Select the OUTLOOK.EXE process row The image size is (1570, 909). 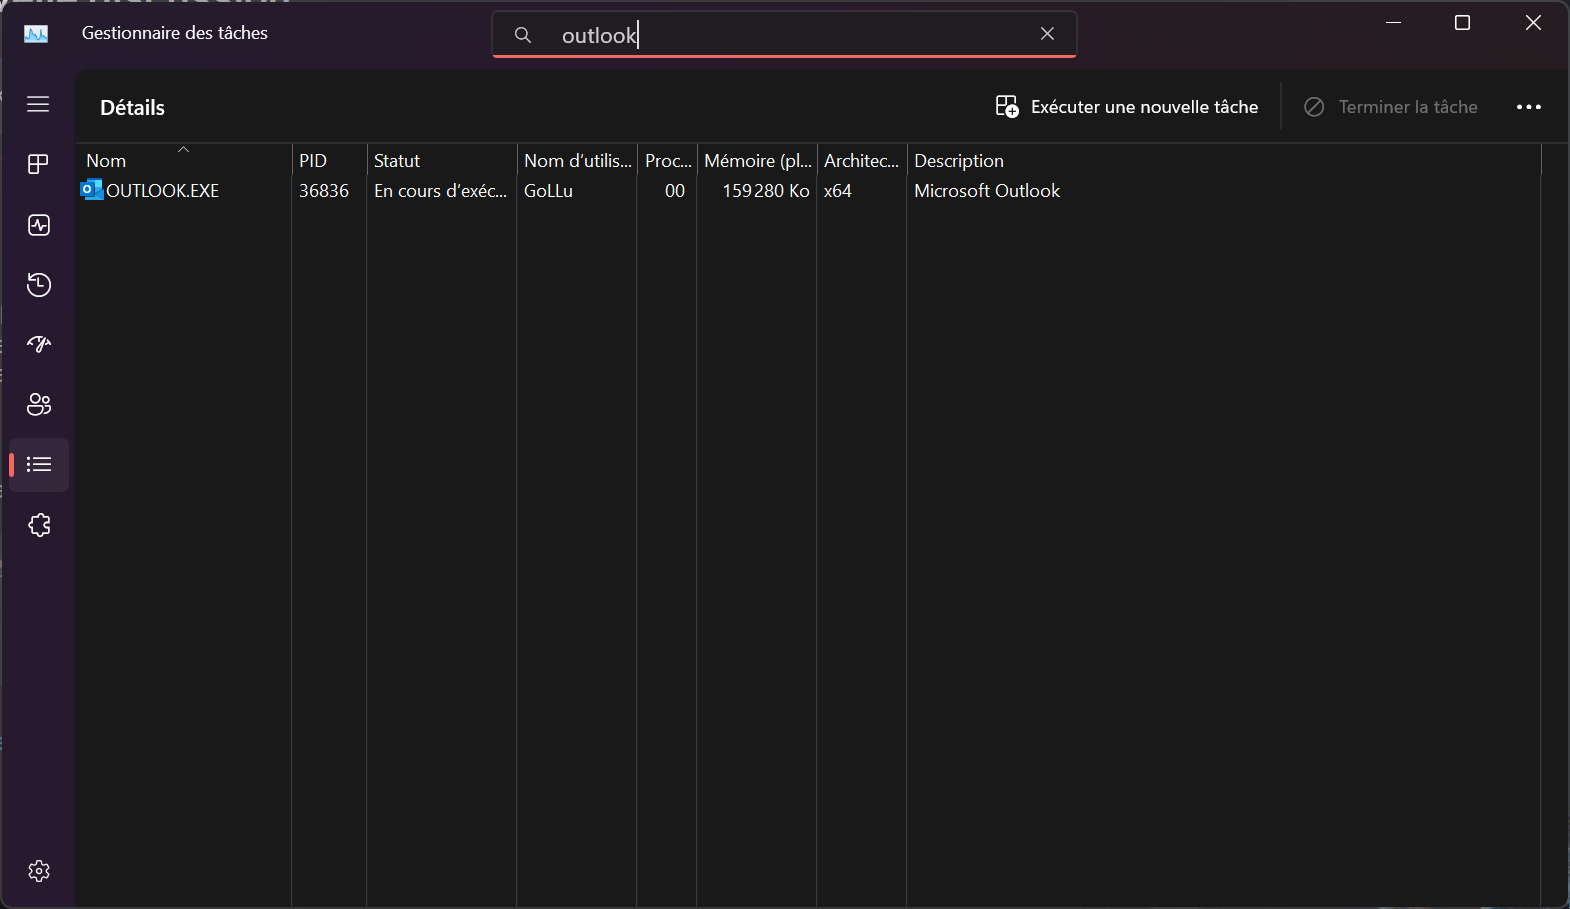point(809,190)
